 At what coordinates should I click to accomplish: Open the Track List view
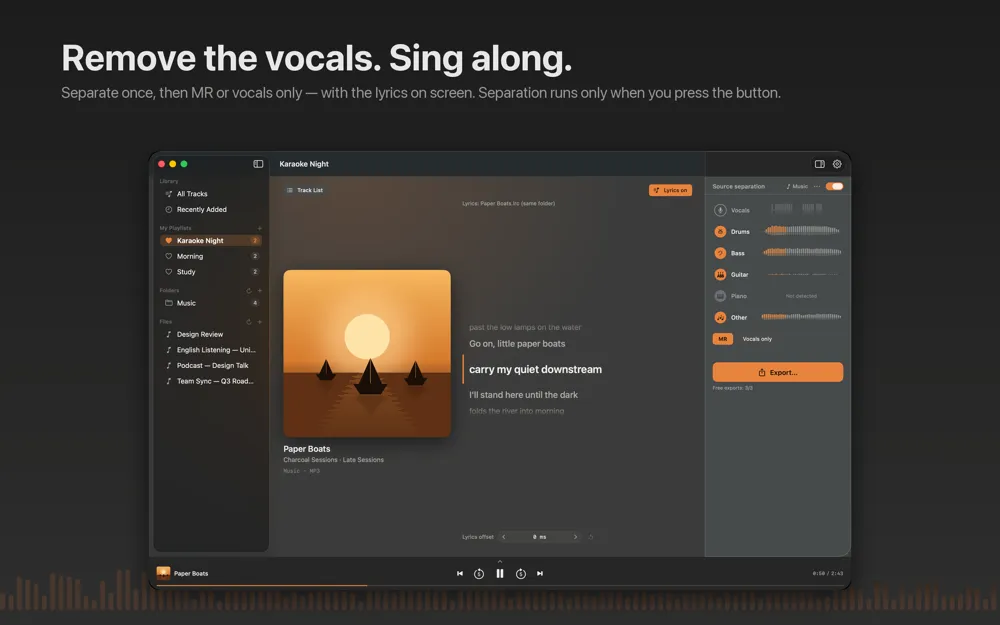pyautogui.click(x=305, y=190)
